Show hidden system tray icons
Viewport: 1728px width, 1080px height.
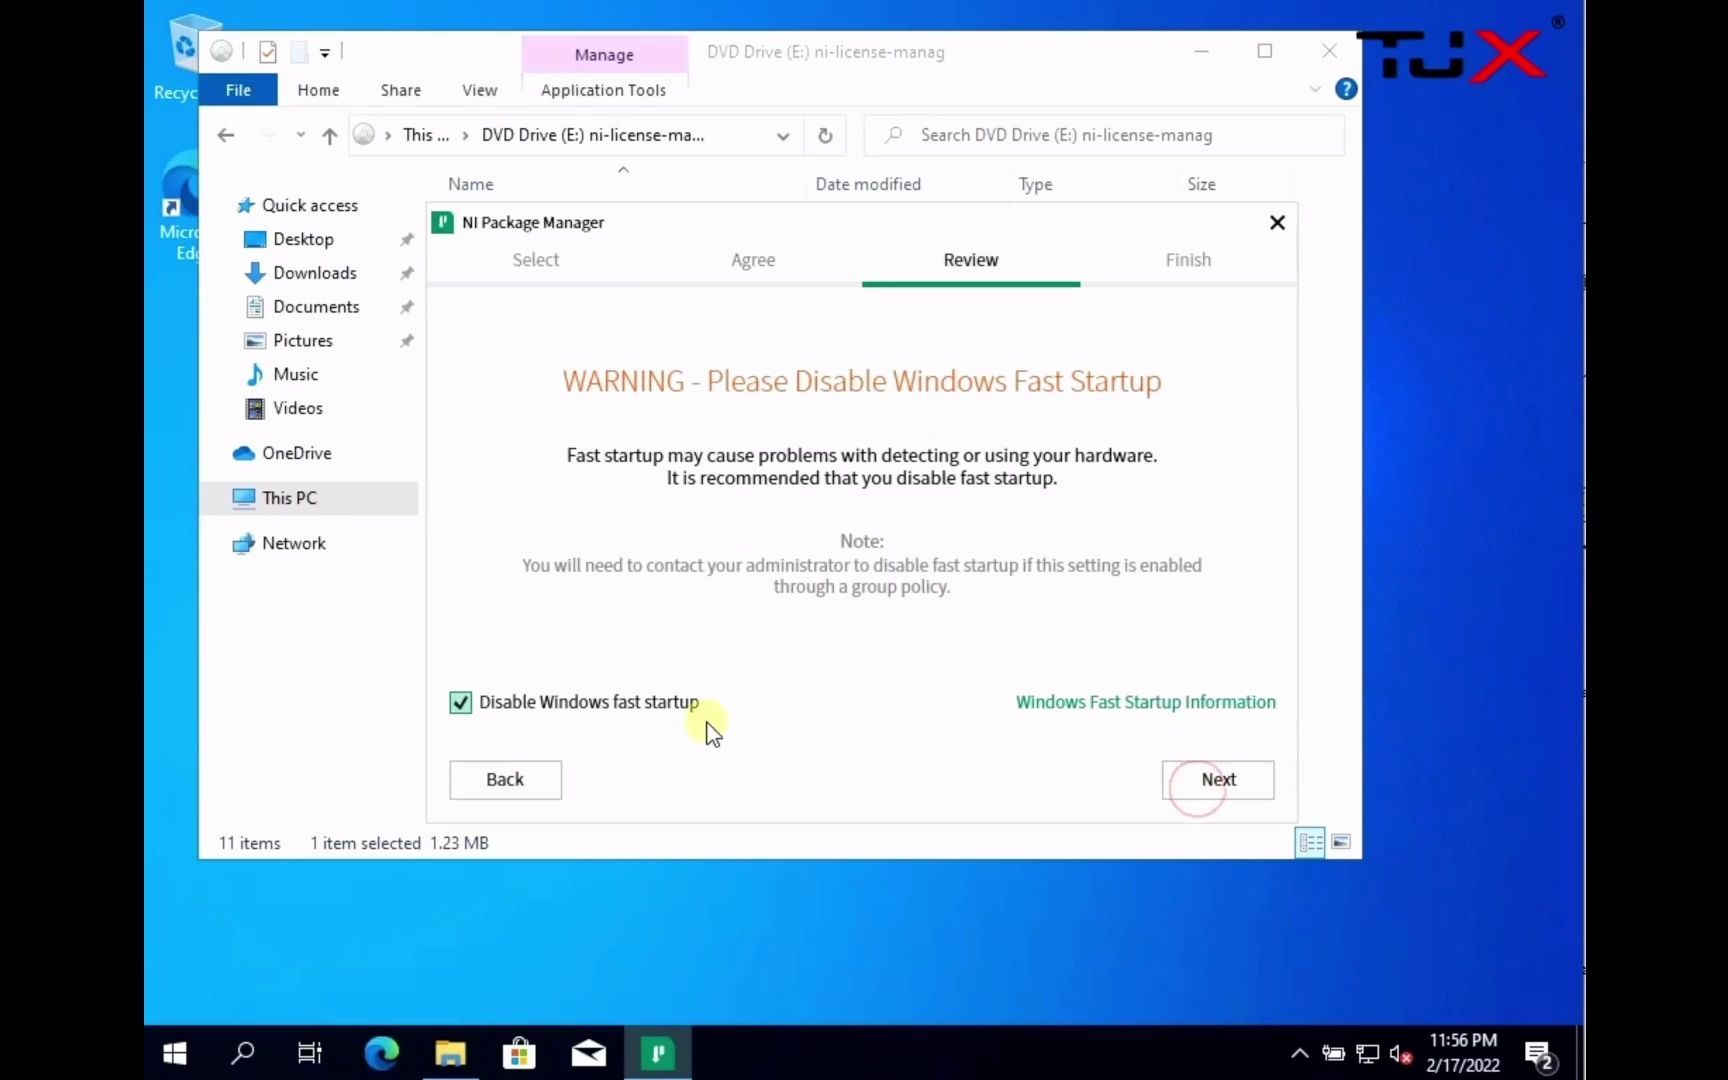coord(1299,1053)
